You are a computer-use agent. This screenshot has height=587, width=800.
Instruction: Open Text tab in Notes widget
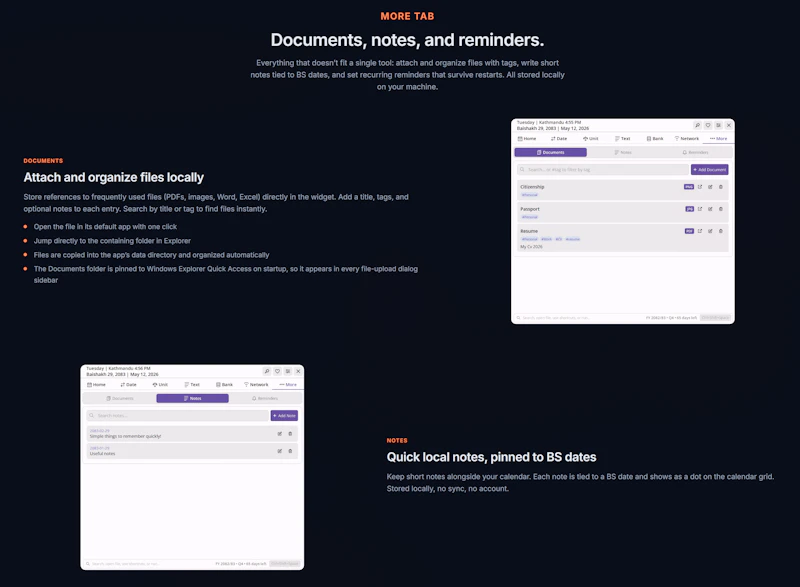[x=192, y=385]
